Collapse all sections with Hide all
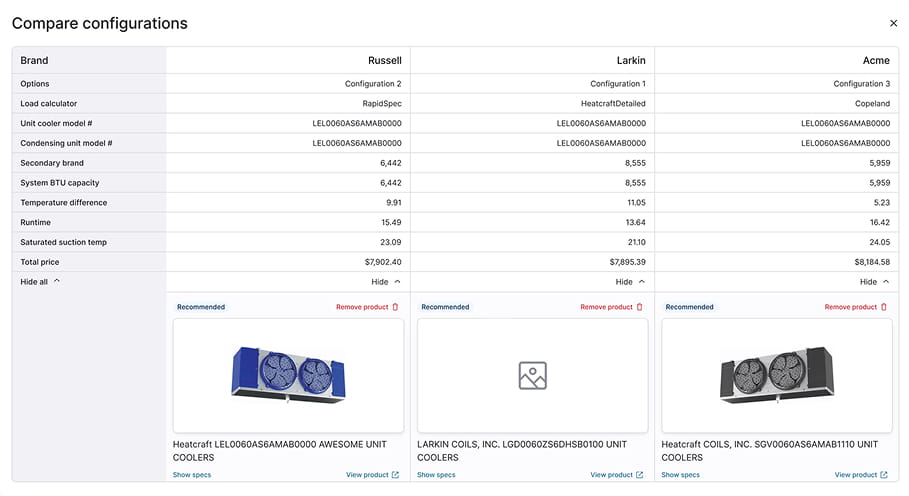This screenshot has height=496, width=909. coord(39,282)
